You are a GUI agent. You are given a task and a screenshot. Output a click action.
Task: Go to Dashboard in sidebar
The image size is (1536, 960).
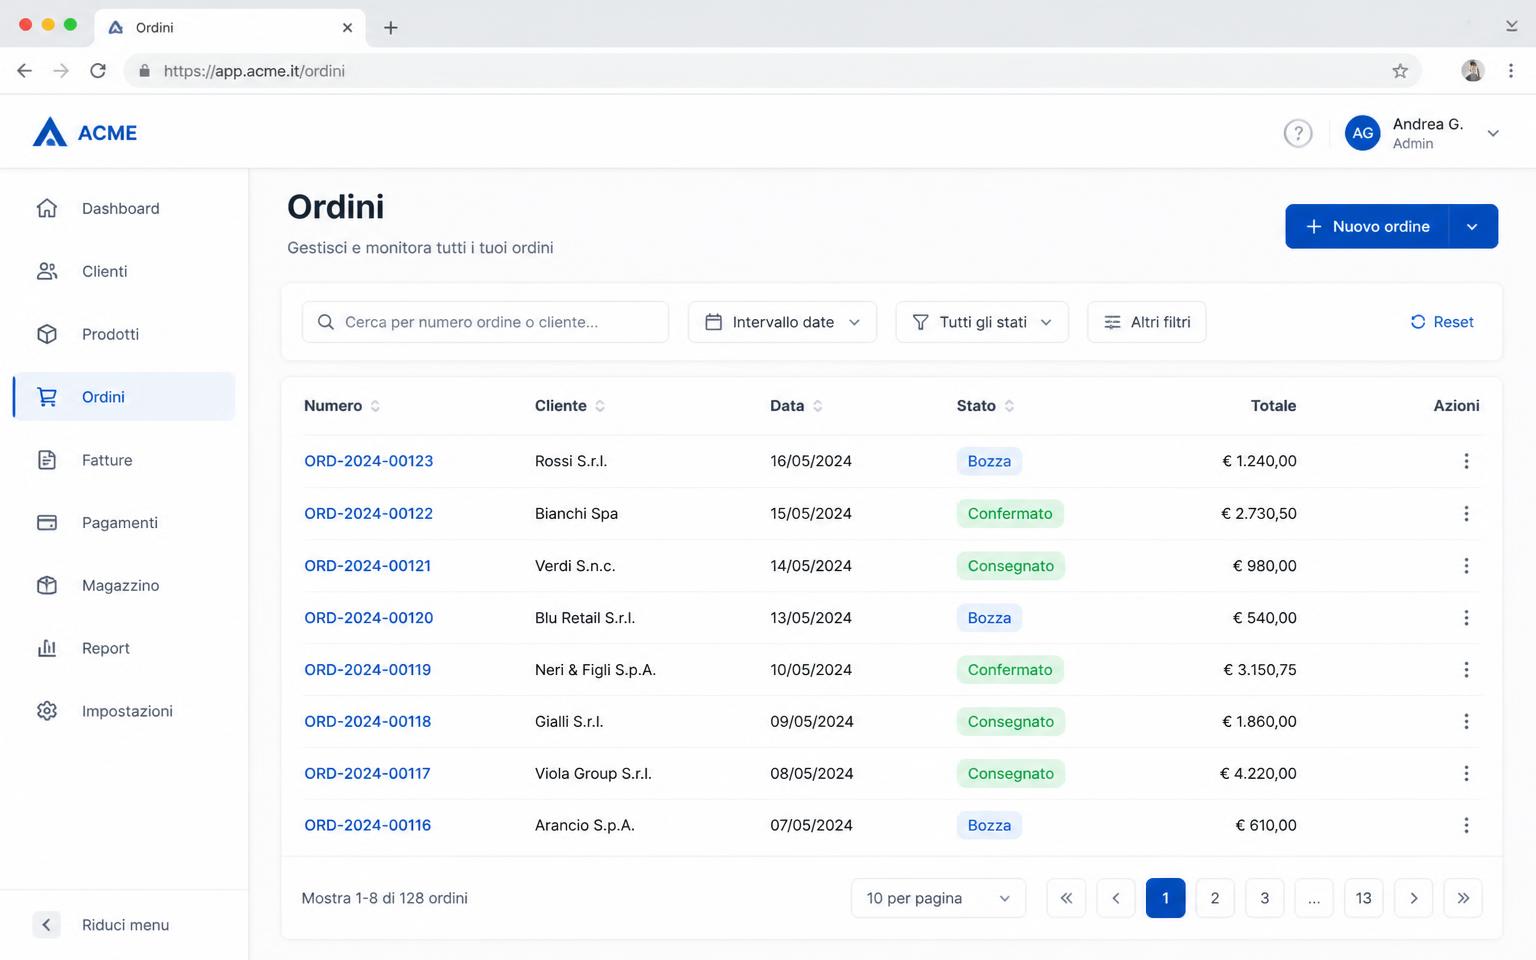click(x=124, y=208)
